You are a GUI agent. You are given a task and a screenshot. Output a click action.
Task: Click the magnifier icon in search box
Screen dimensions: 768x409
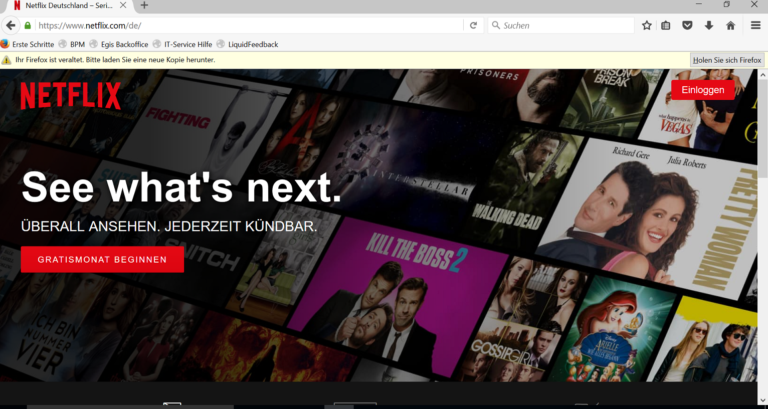coord(496,25)
